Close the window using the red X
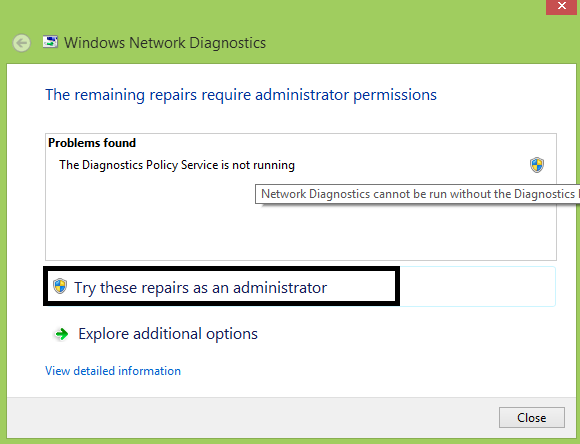Image resolution: width=580 pixels, height=444 pixels. point(562,6)
